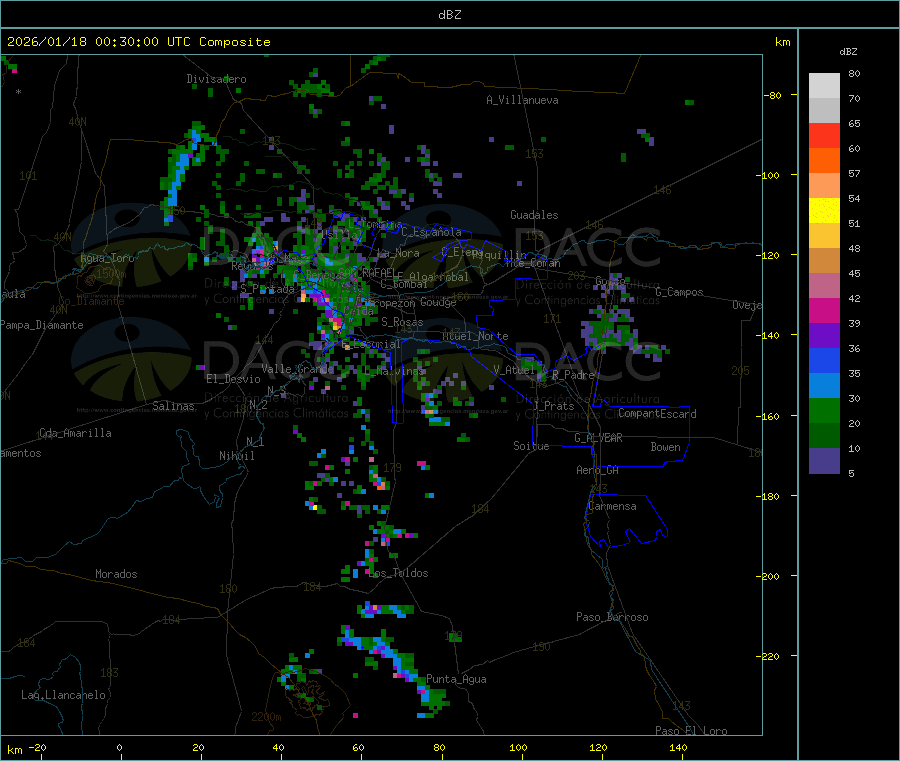The image size is (900, 761).
Task: Click the '42' value on dBZ legend
Action: 854,298
